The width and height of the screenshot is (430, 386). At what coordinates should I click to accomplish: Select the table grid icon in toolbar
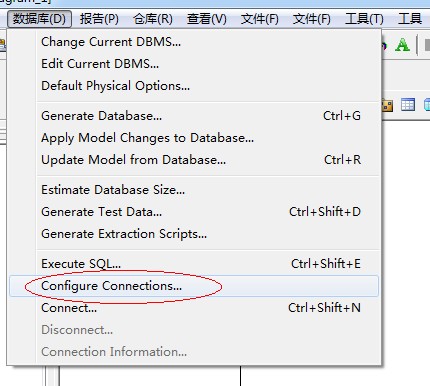[x=408, y=105]
